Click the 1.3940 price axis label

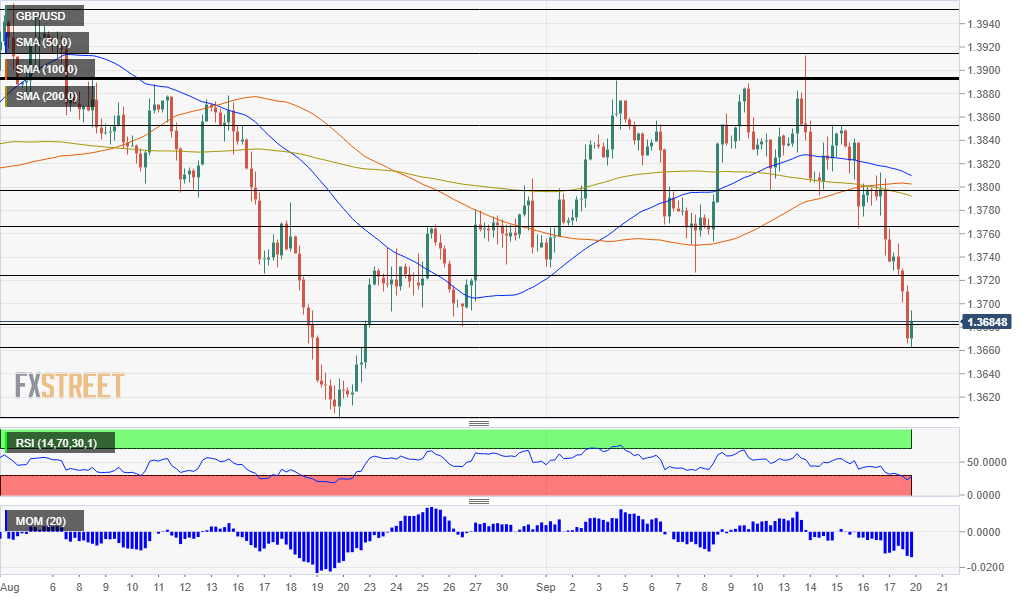[983, 24]
